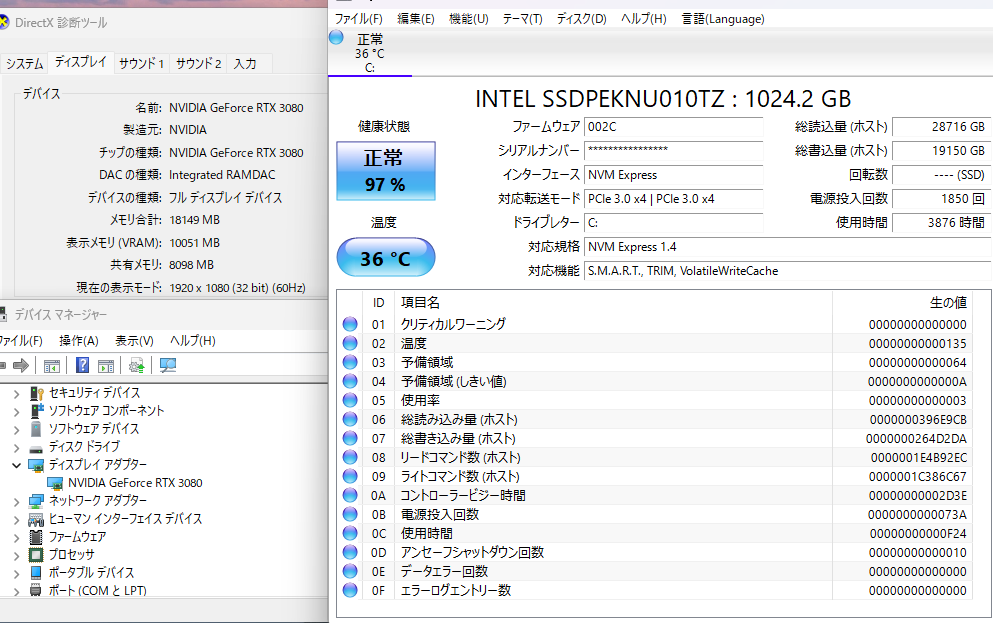Expand the ソフトウェア コンポーネント node

[x=16, y=412]
